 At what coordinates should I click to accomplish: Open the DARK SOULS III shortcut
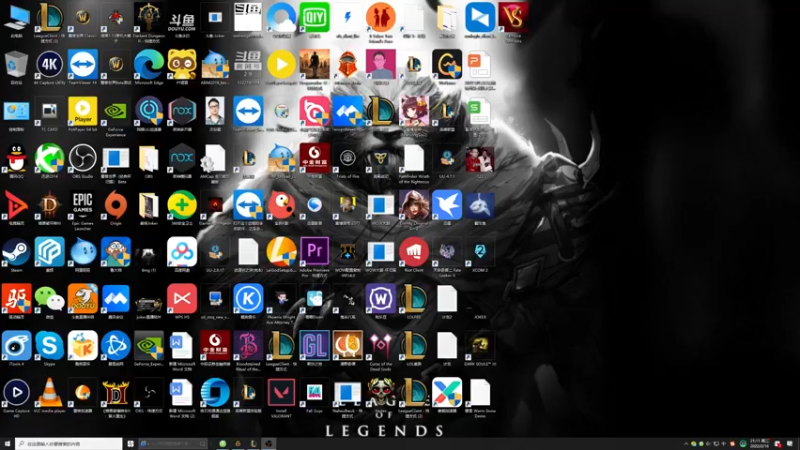pyautogui.click(x=480, y=348)
